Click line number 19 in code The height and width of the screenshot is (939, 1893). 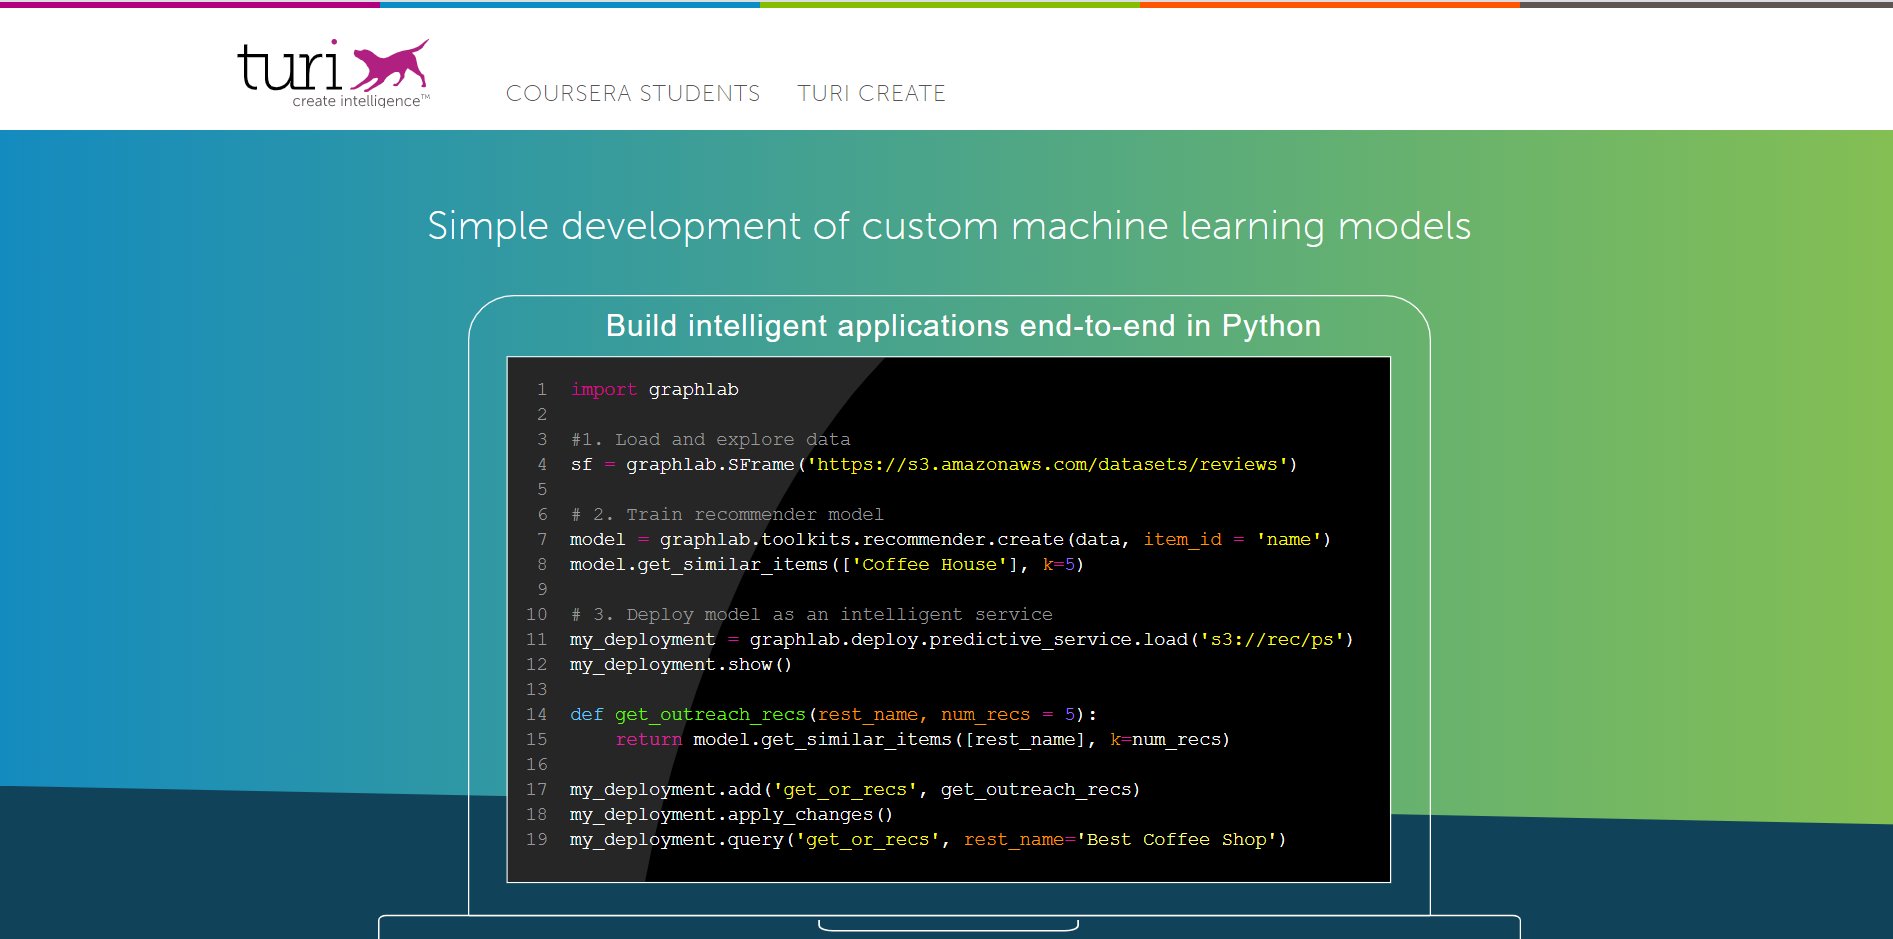coord(537,839)
